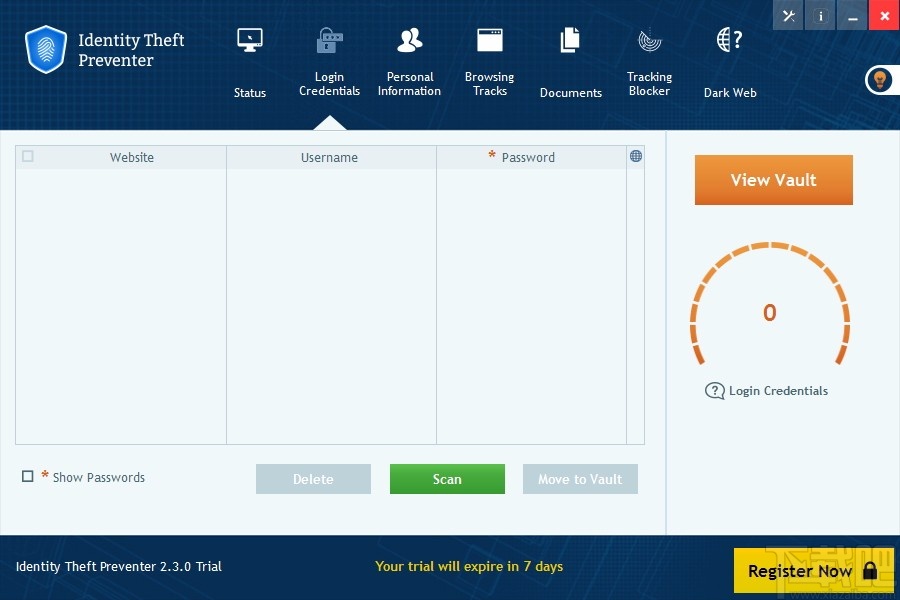Click the trial expiry notice text
The width and height of the screenshot is (900, 600).
[x=469, y=566]
